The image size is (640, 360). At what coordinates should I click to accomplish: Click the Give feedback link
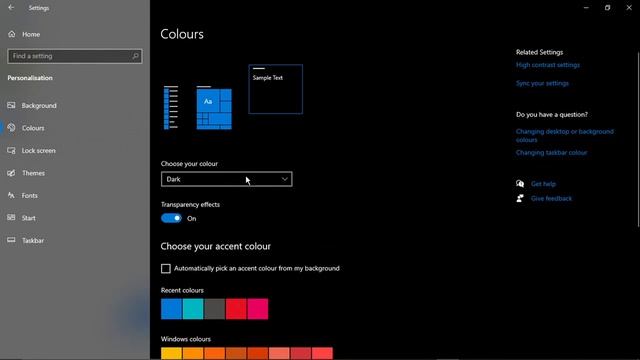[x=551, y=198]
